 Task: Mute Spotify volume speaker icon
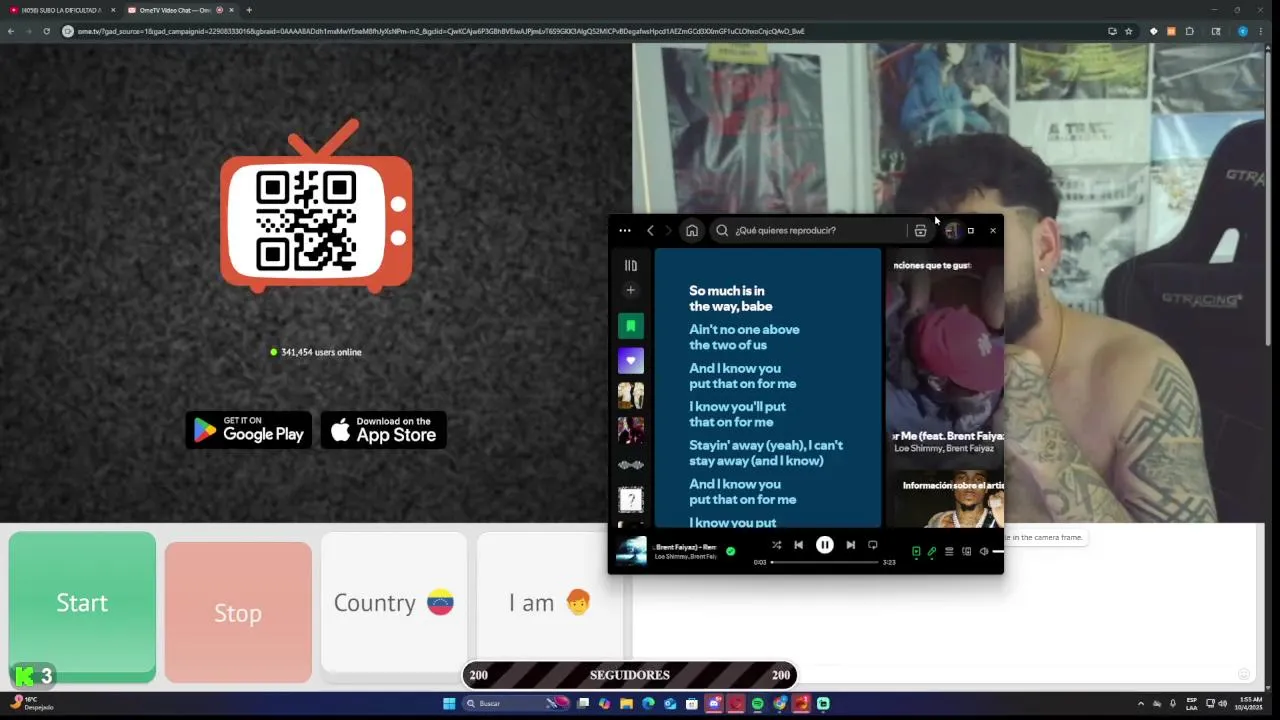coord(983,551)
